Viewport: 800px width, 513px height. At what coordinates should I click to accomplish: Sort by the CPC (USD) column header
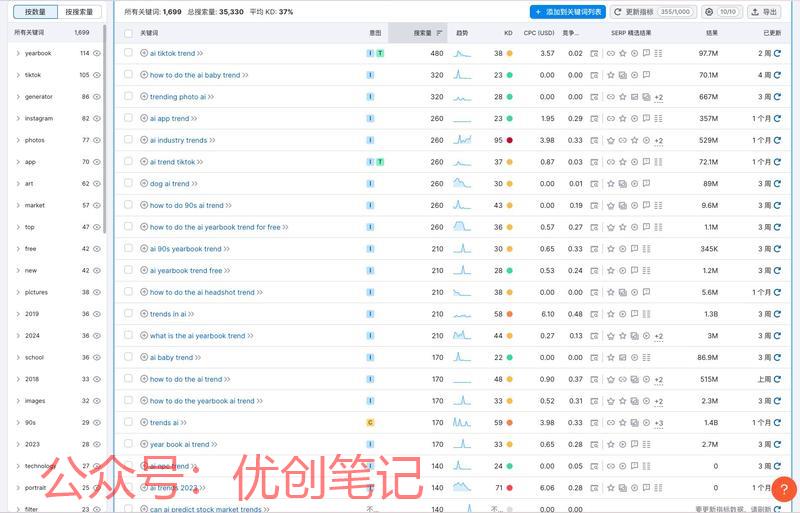[539, 33]
